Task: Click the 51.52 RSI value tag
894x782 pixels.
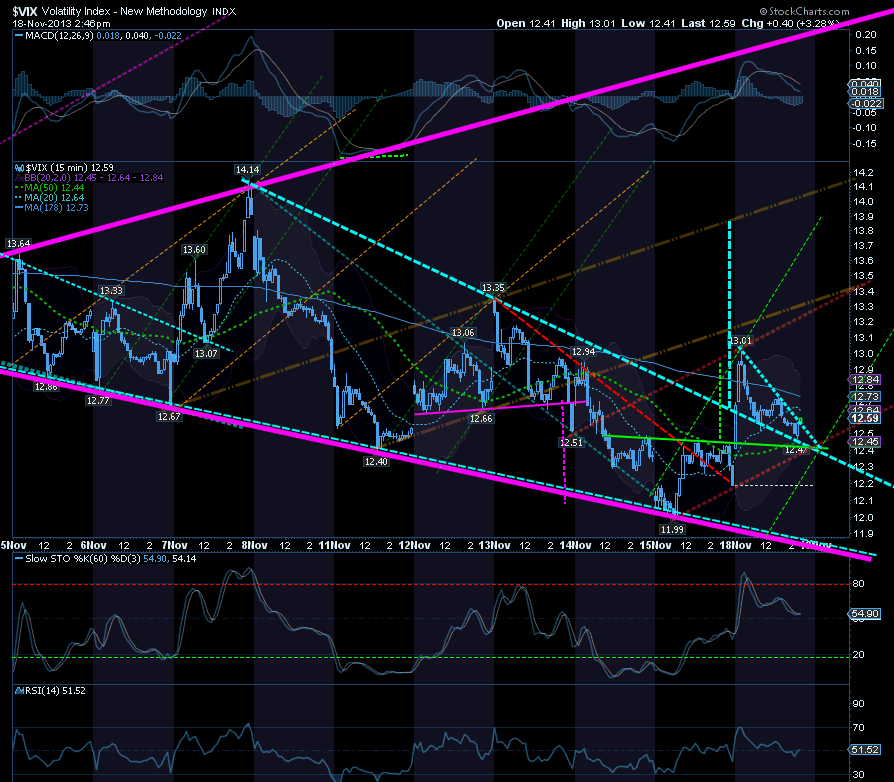Action: (865, 750)
